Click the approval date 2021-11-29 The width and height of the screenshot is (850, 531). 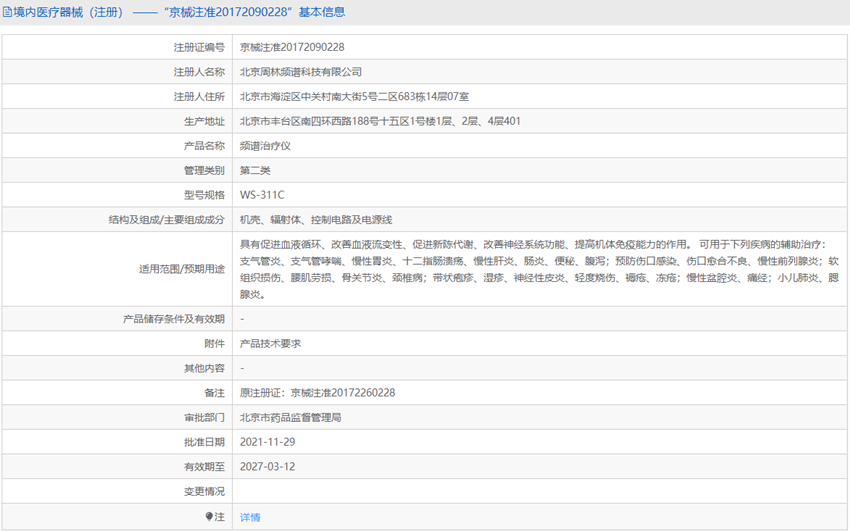click(x=267, y=442)
